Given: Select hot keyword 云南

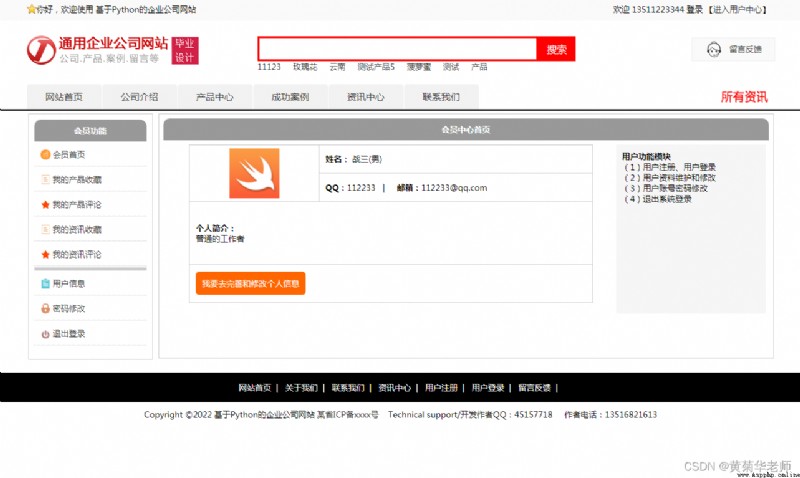Looking at the screenshot, I should [x=337, y=67].
